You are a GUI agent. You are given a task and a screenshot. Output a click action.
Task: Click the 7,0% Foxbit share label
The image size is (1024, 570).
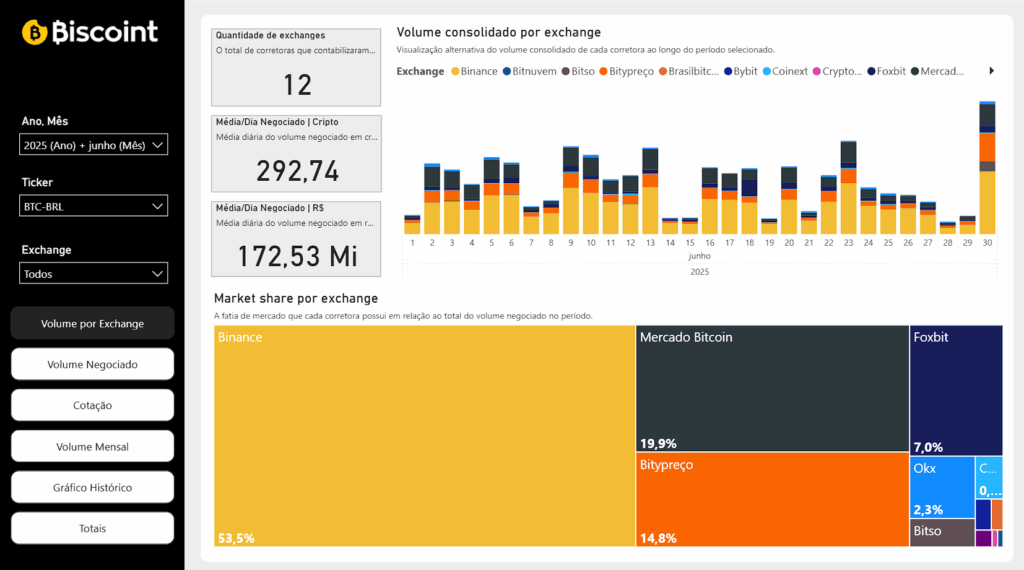coord(928,447)
